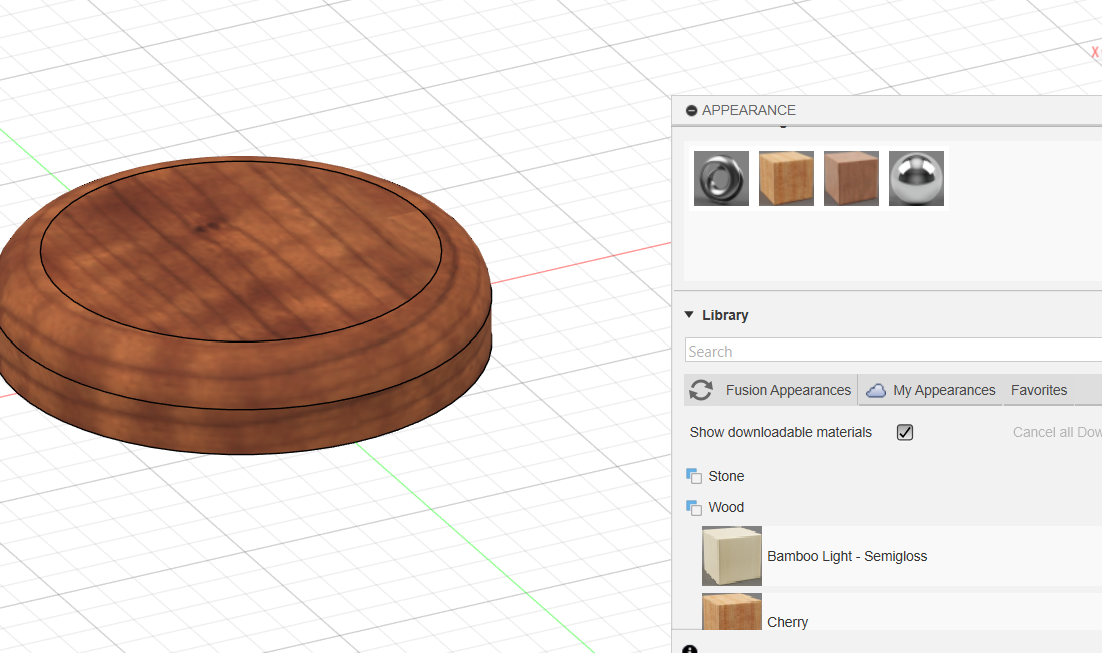1102x653 pixels.
Task: Select the reddish-brown wood cube swatch
Action: pos(851,179)
